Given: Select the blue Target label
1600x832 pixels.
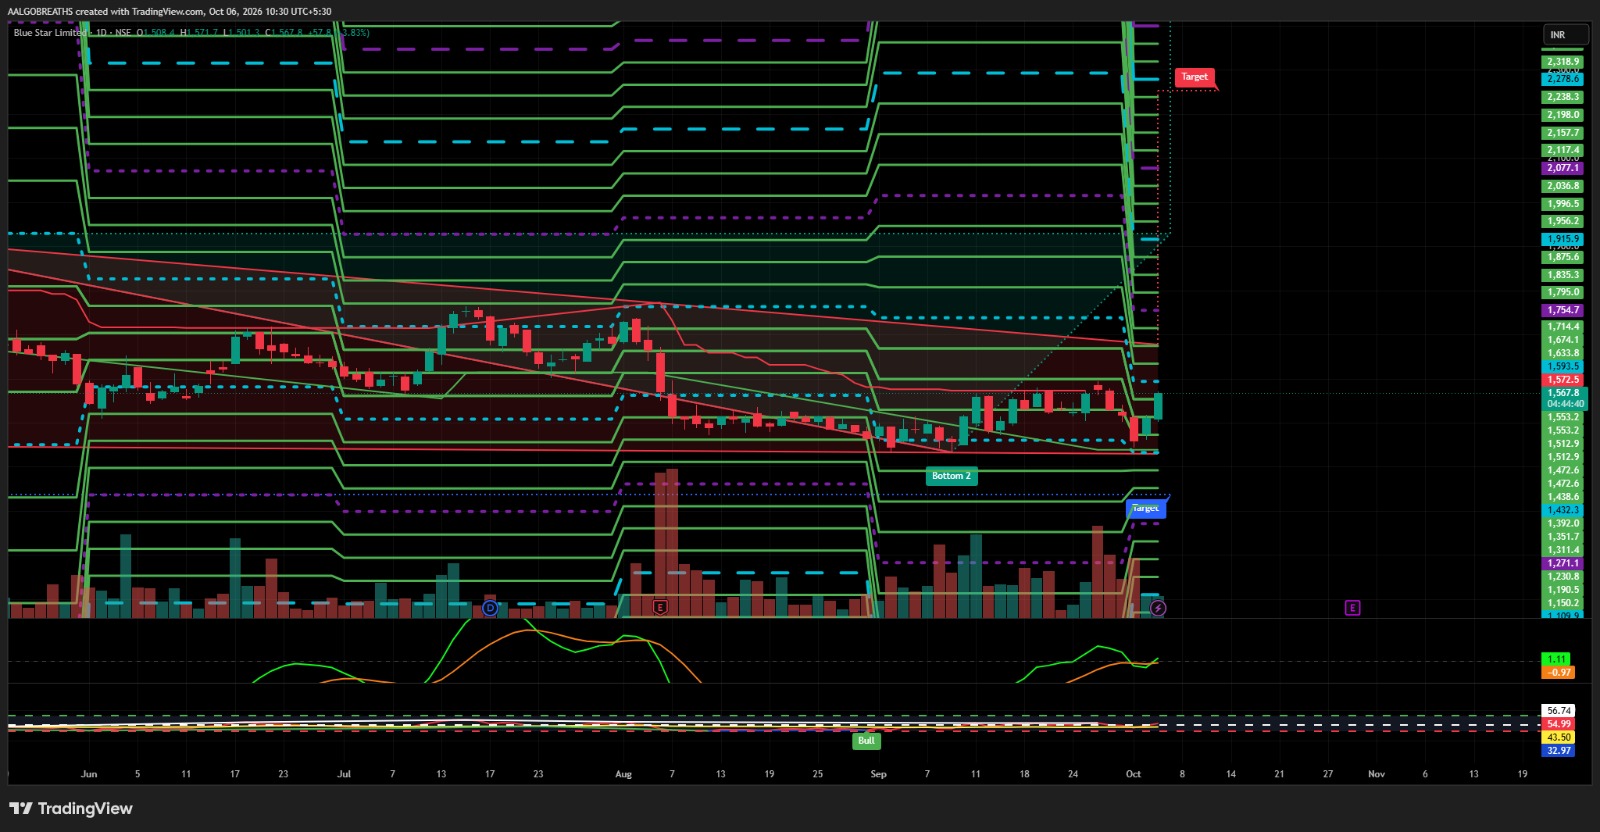Looking at the screenshot, I should [1145, 509].
